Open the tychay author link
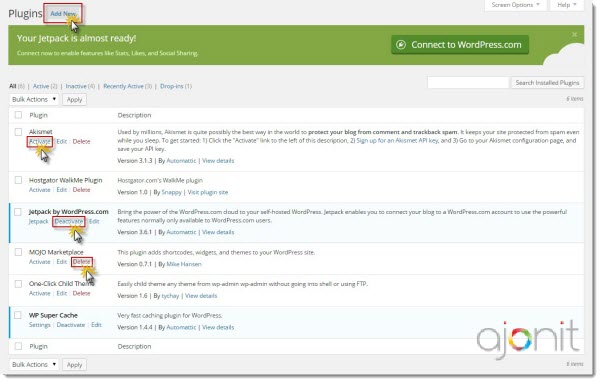This screenshot has width=600, height=382. point(170,296)
